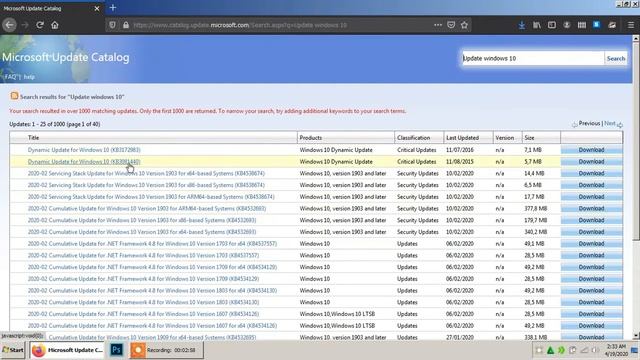Click the taskbar clock
Screen dimensions: 640x360
click(x=616, y=350)
